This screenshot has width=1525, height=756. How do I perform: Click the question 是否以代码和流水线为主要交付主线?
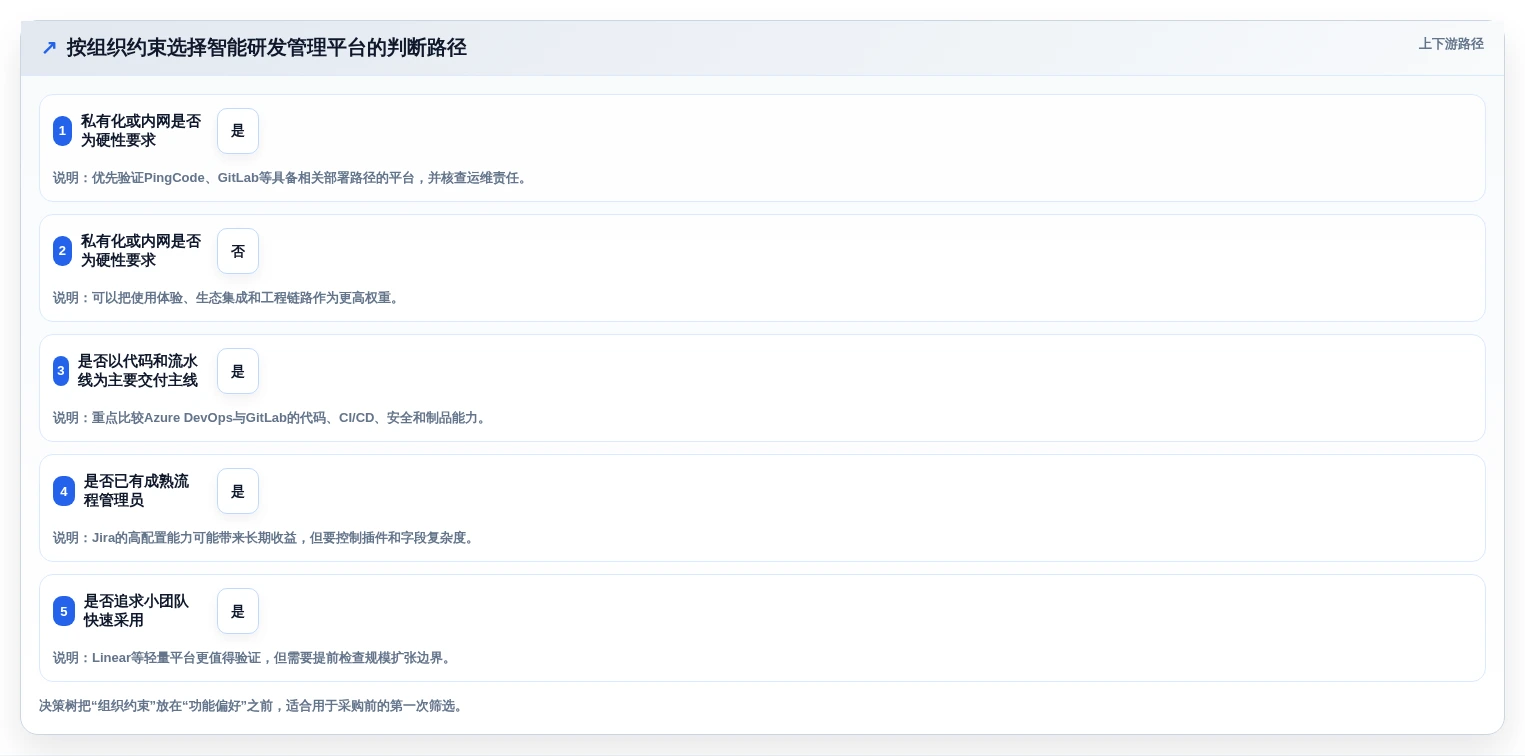(138, 371)
